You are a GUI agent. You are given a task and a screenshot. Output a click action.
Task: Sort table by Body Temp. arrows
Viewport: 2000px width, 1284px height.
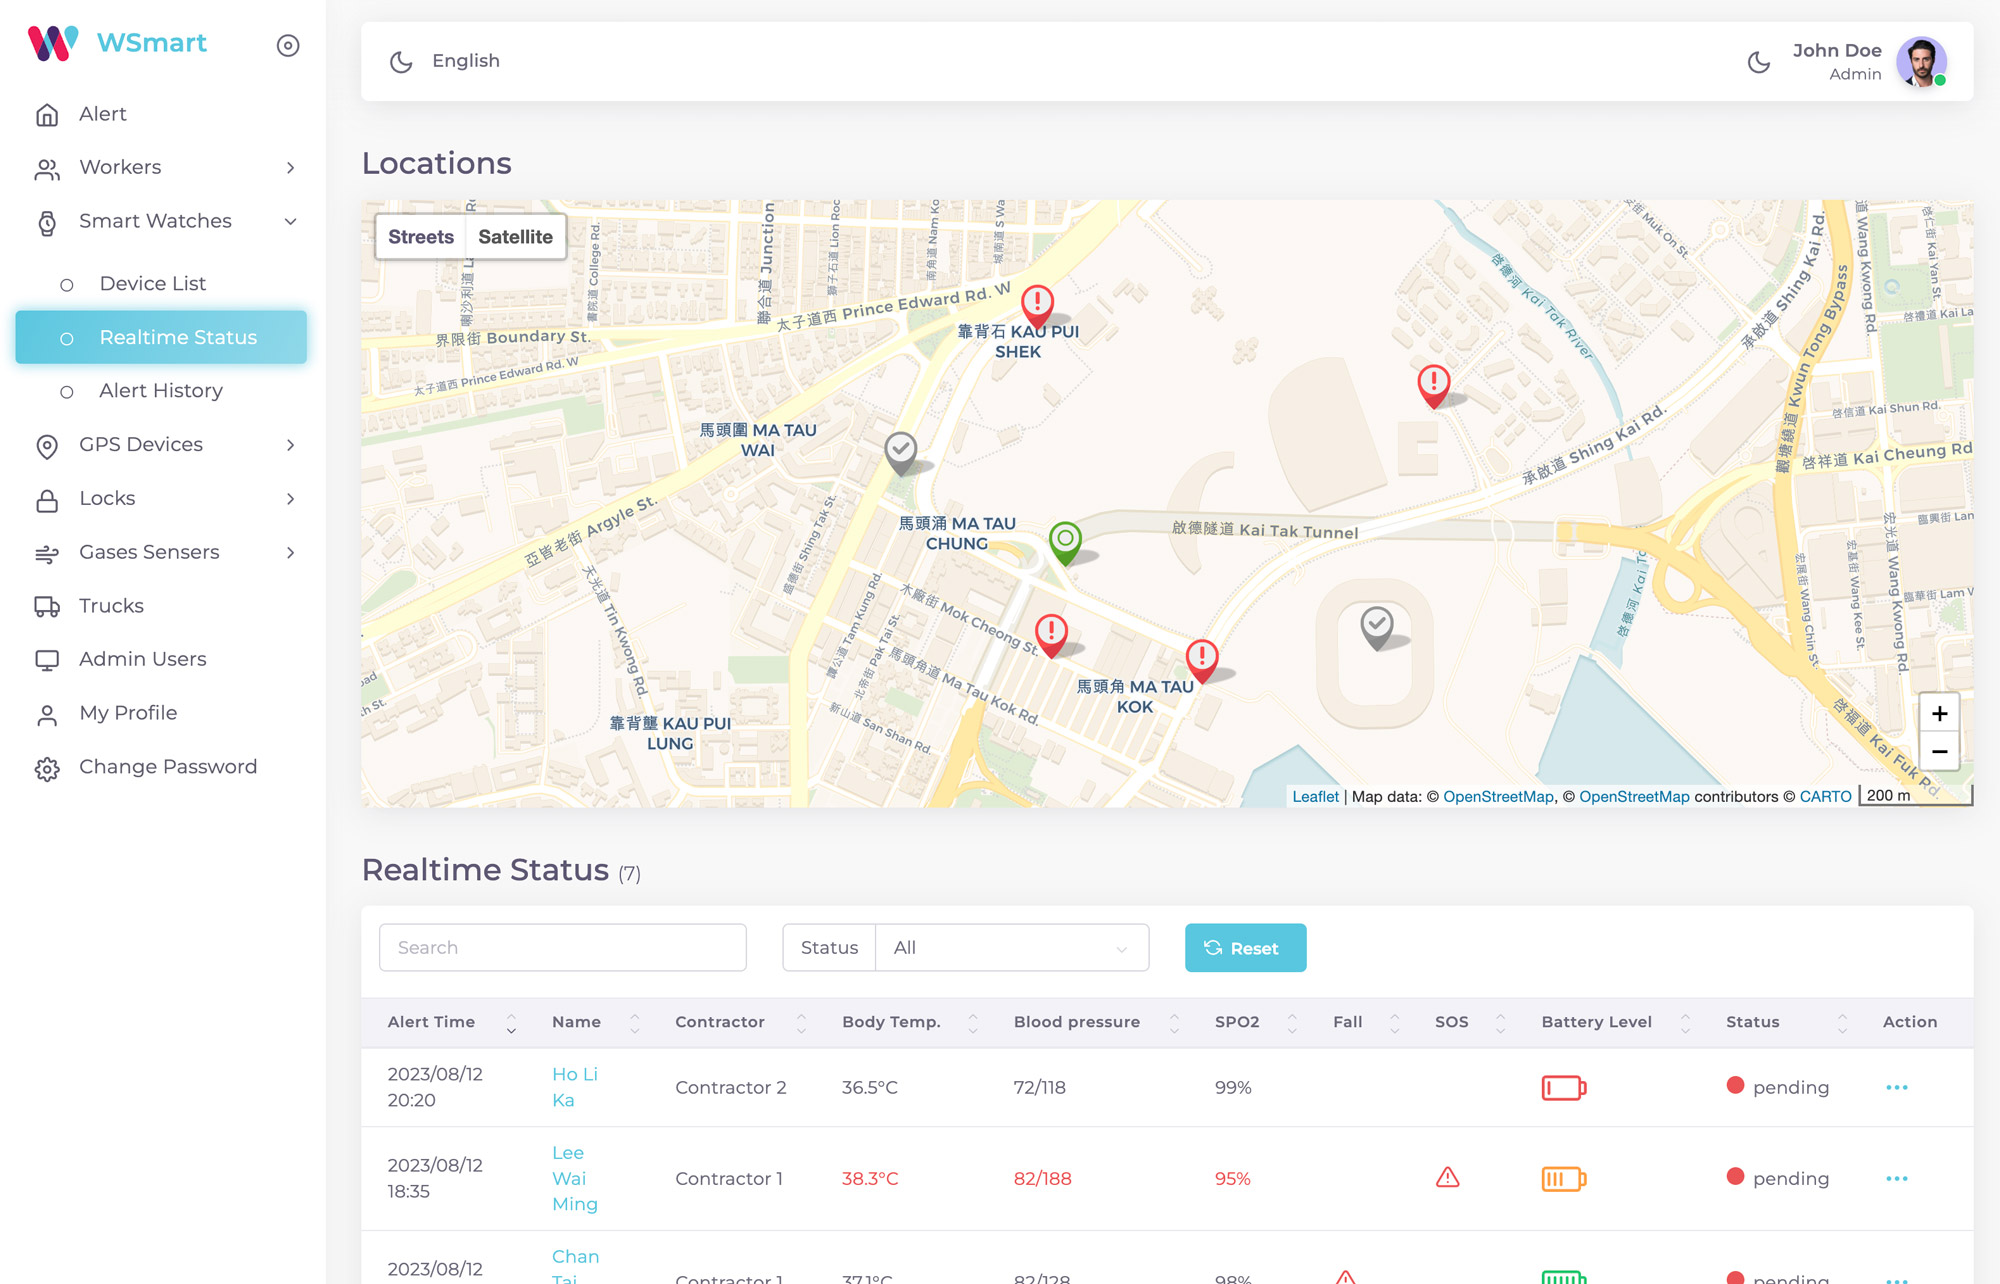(x=972, y=1023)
